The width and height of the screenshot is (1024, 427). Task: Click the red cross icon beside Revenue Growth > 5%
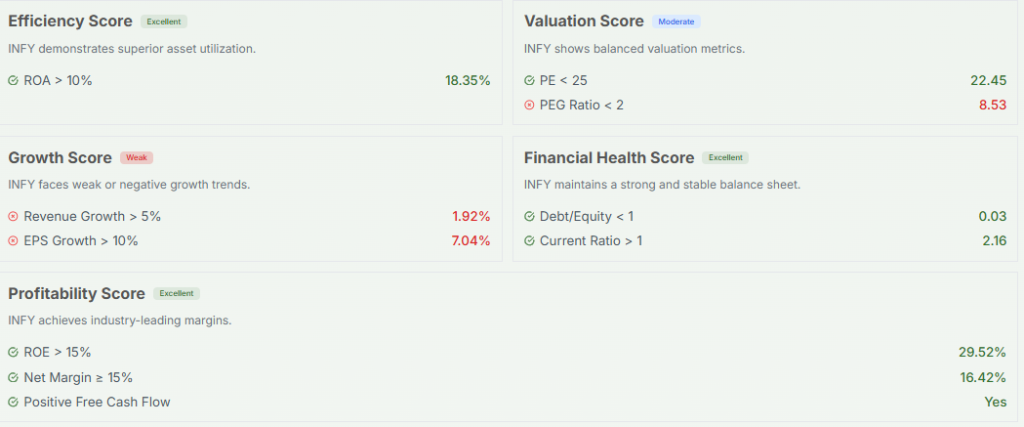click(13, 217)
